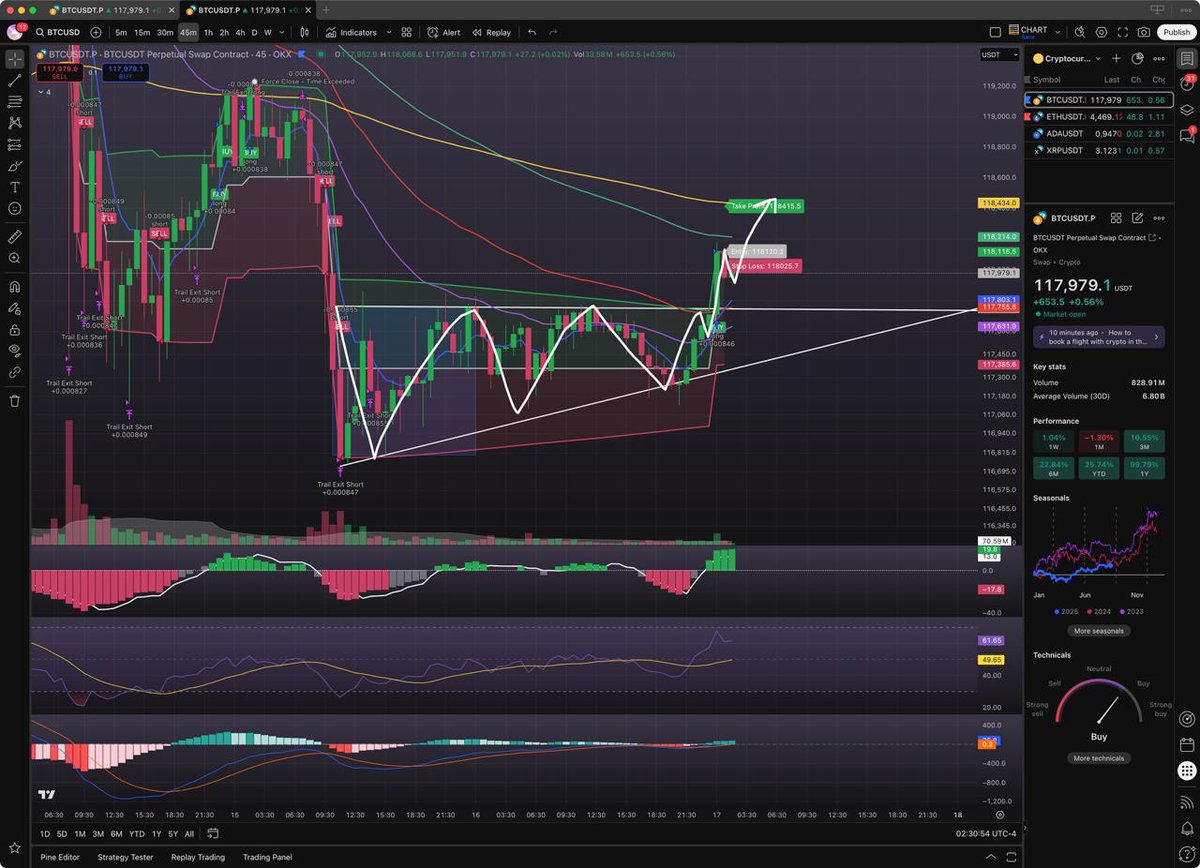Toggle magnet mode in left toolbar
This screenshot has height=868, width=1200.
click(x=15, y=286)
